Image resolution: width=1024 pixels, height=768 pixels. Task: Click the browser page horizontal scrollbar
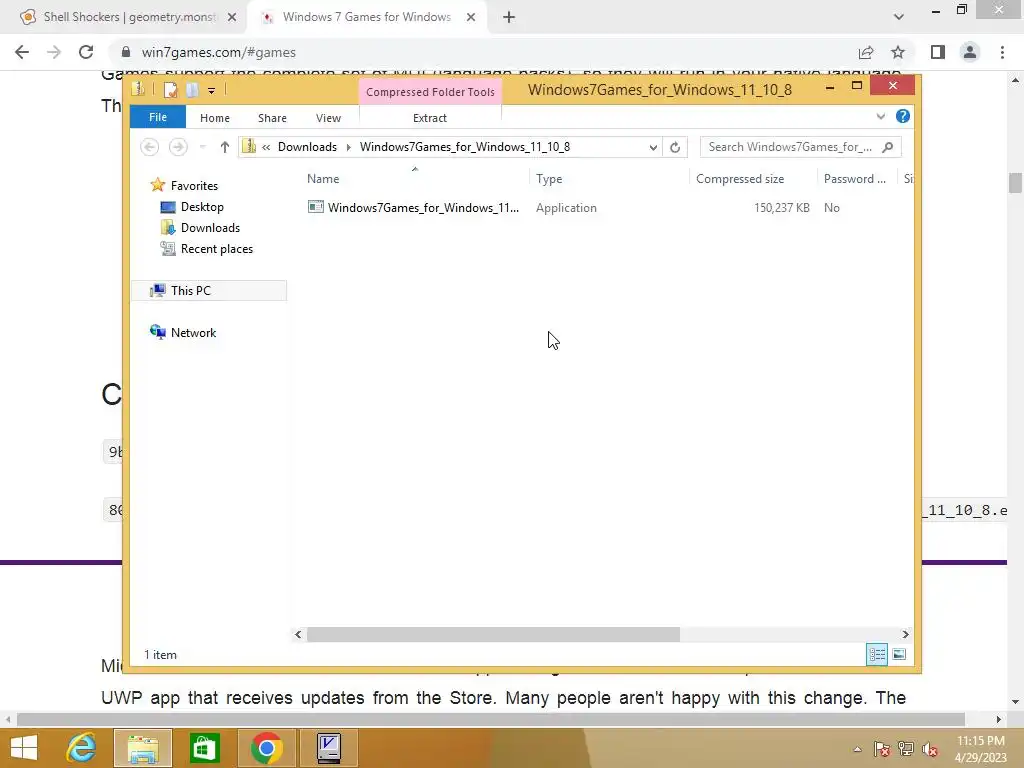coord(491,720)
